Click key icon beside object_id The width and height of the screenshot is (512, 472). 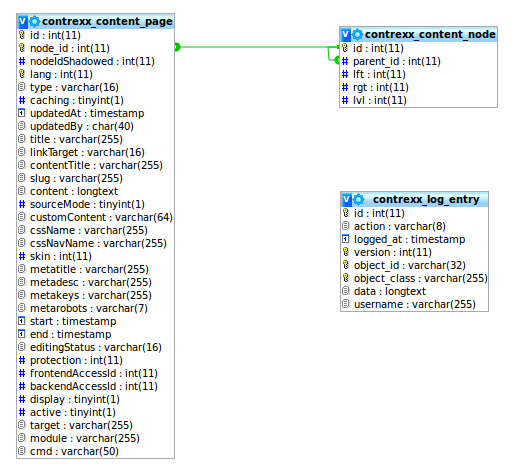point(346,265)
